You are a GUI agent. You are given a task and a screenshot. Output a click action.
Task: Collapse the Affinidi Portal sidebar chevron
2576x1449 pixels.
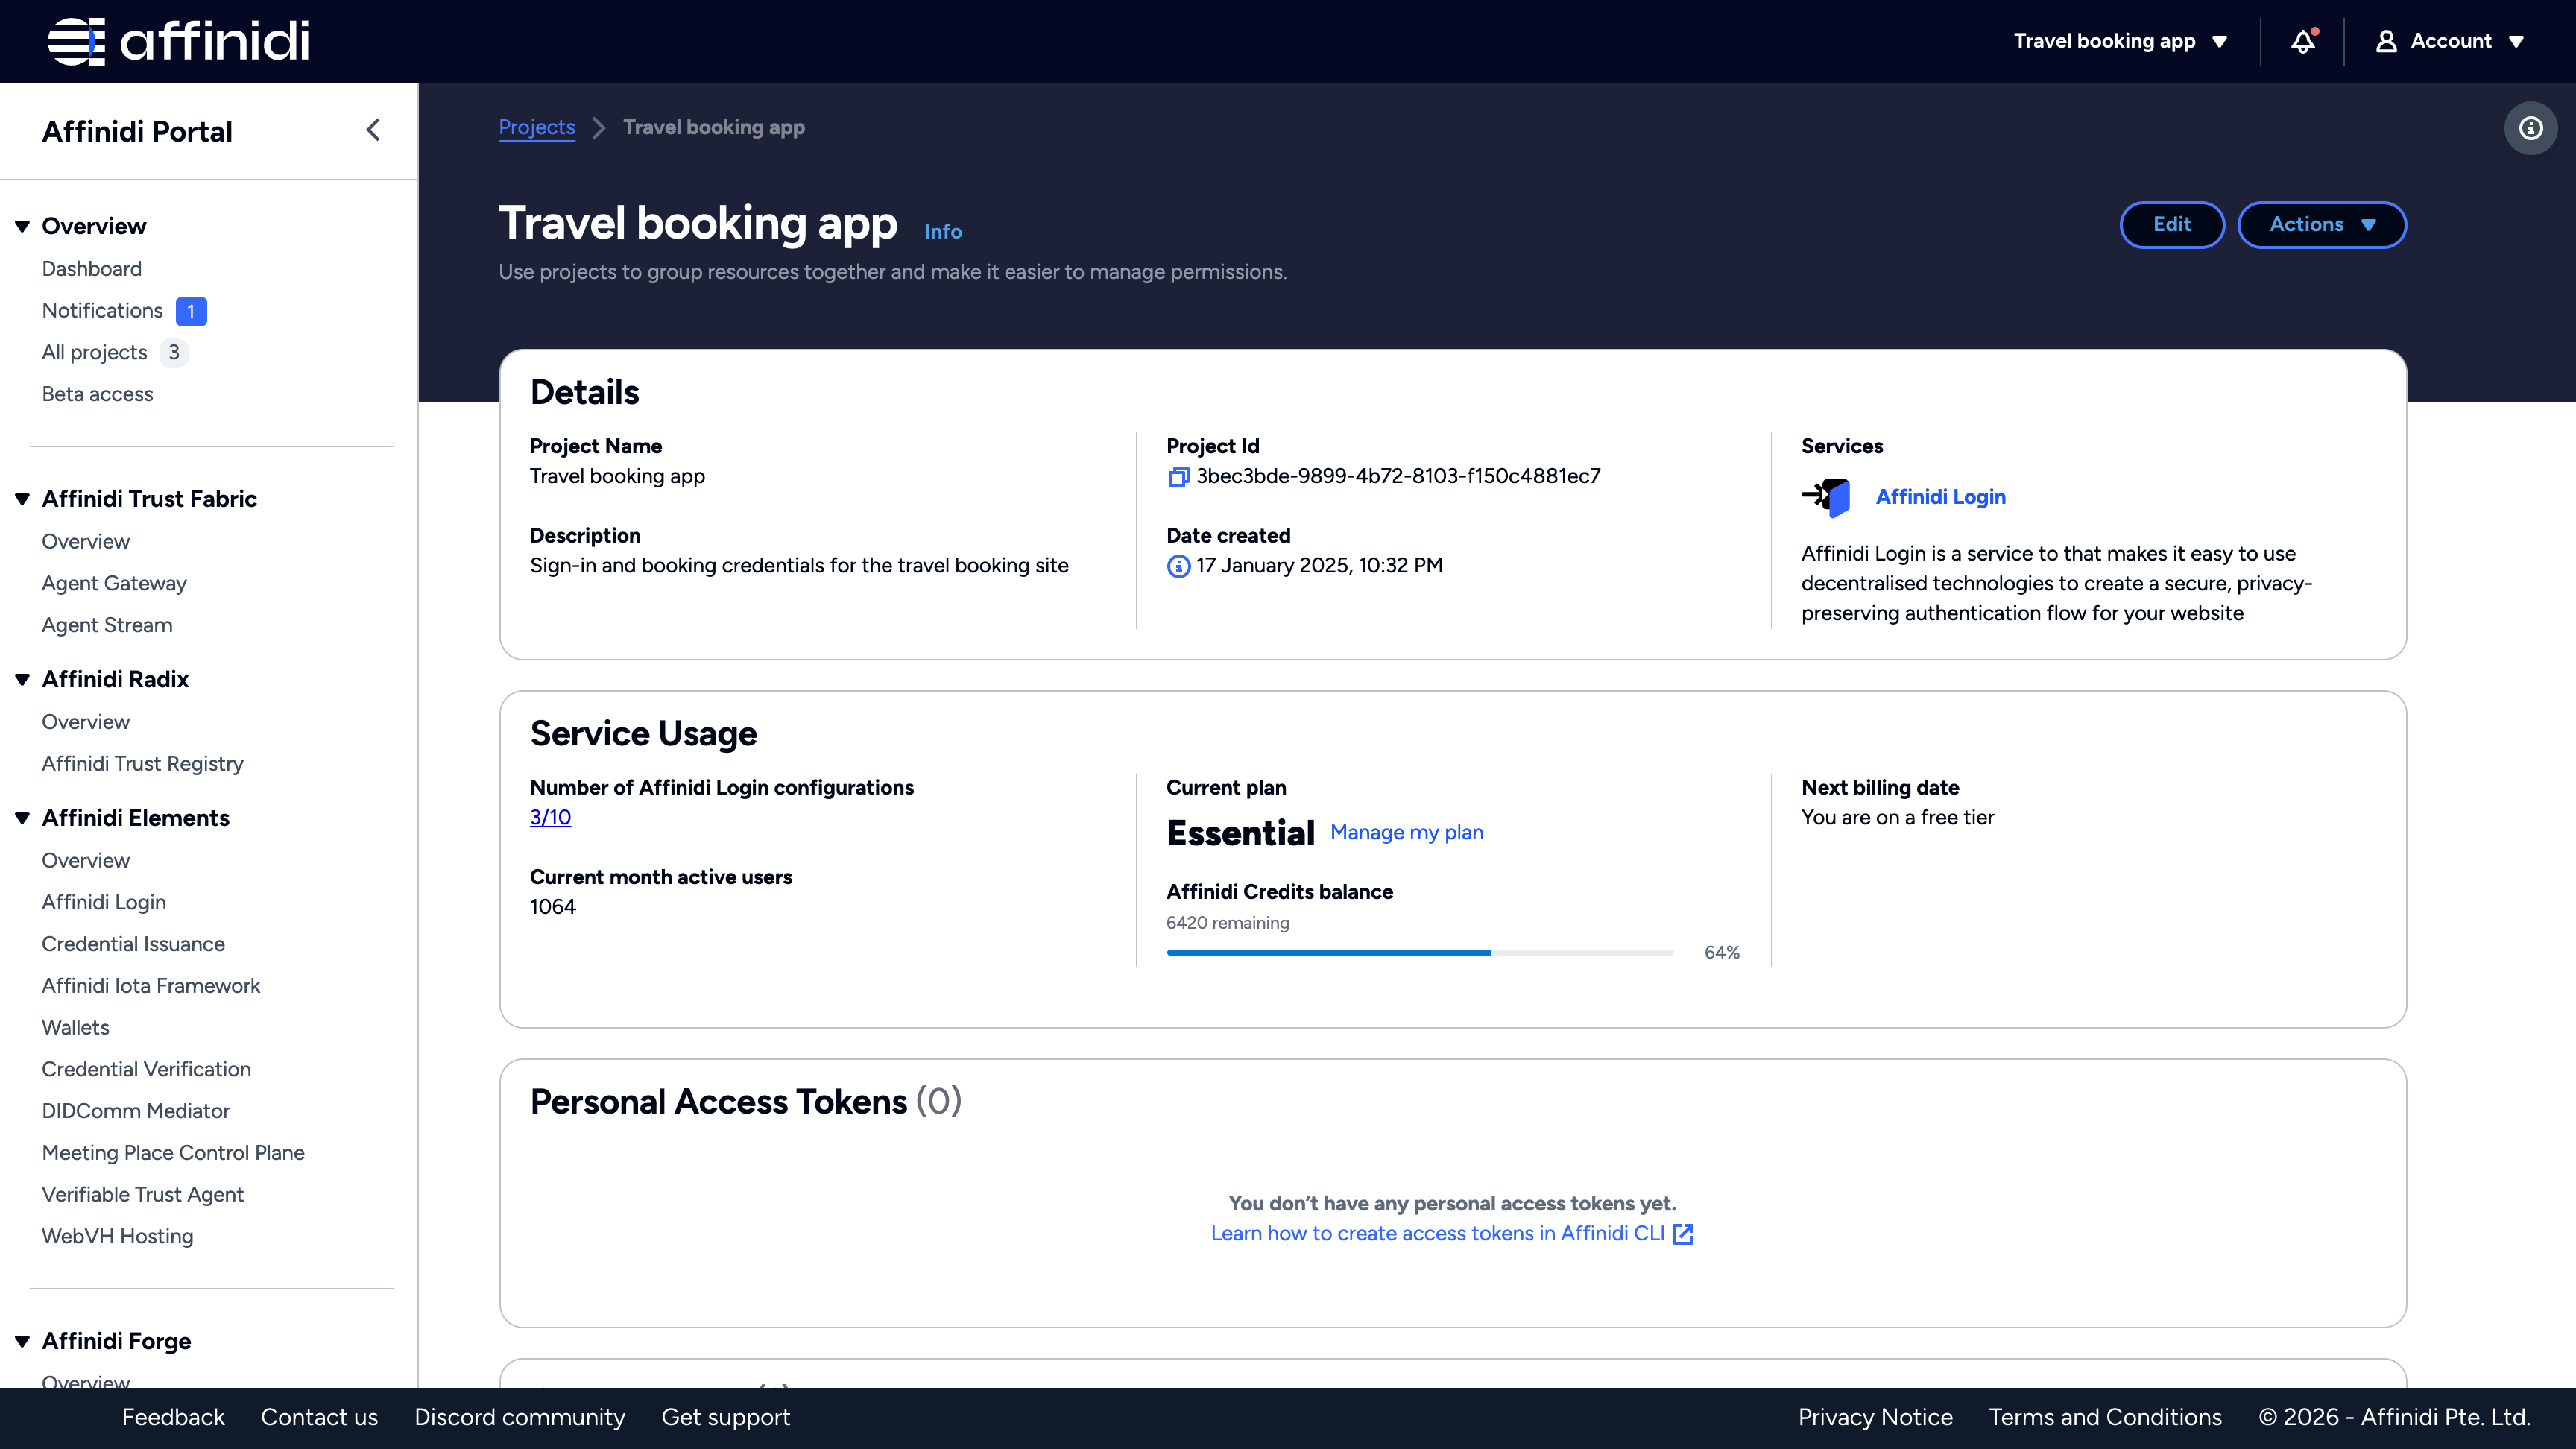pos(373,130)
